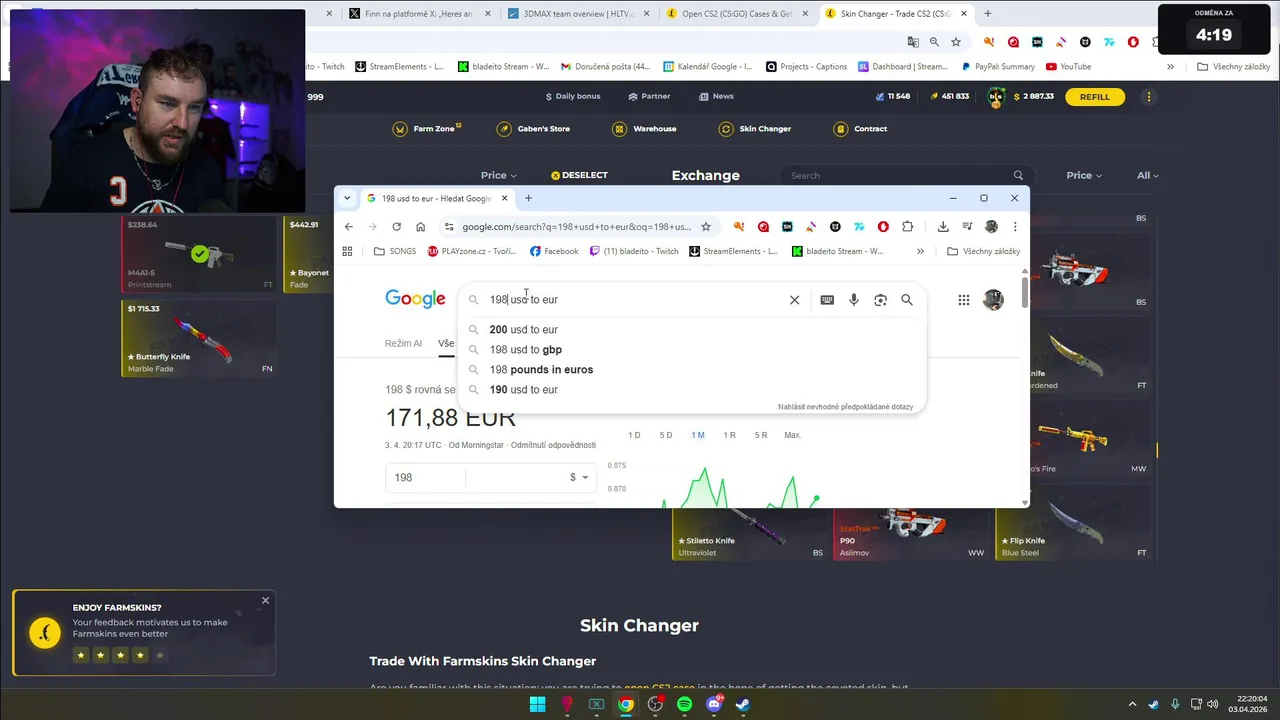
Task: Open Discord from the taskbar
Action: tap(714, 704)
